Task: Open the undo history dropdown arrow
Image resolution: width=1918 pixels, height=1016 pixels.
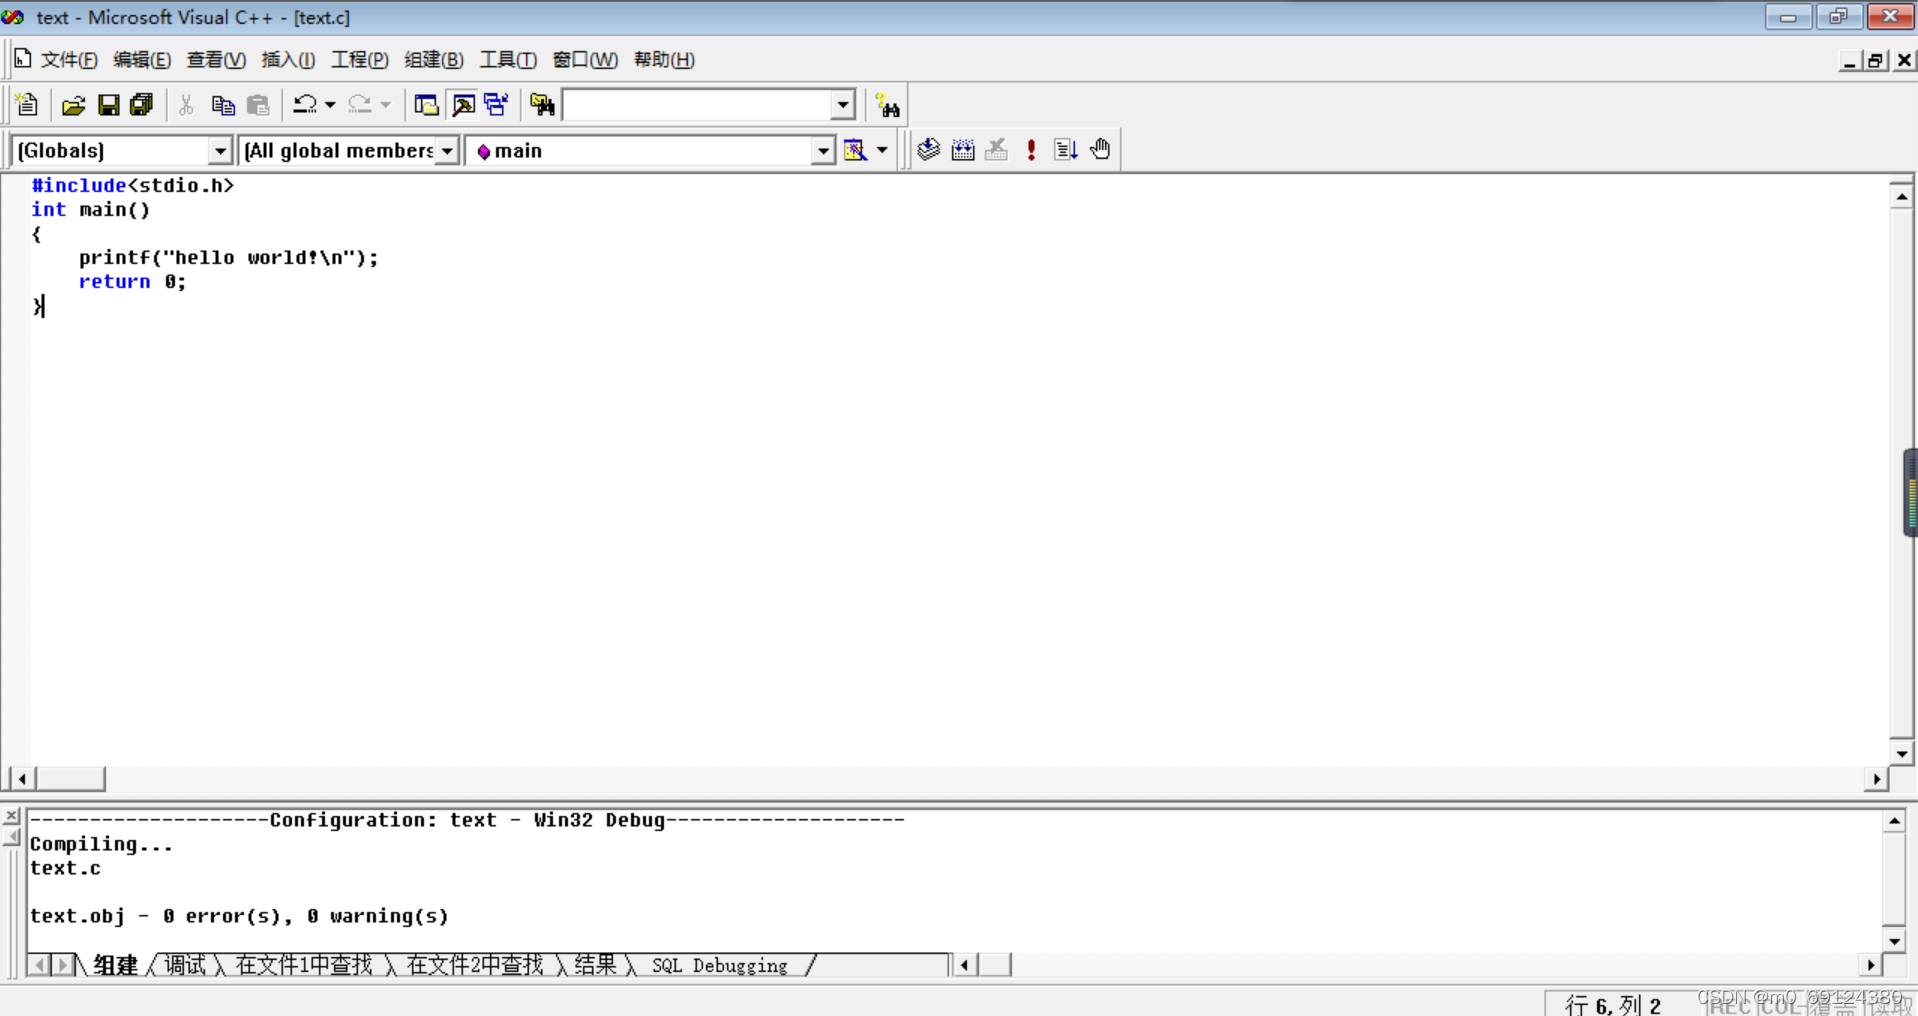Action: pos(330,105)
